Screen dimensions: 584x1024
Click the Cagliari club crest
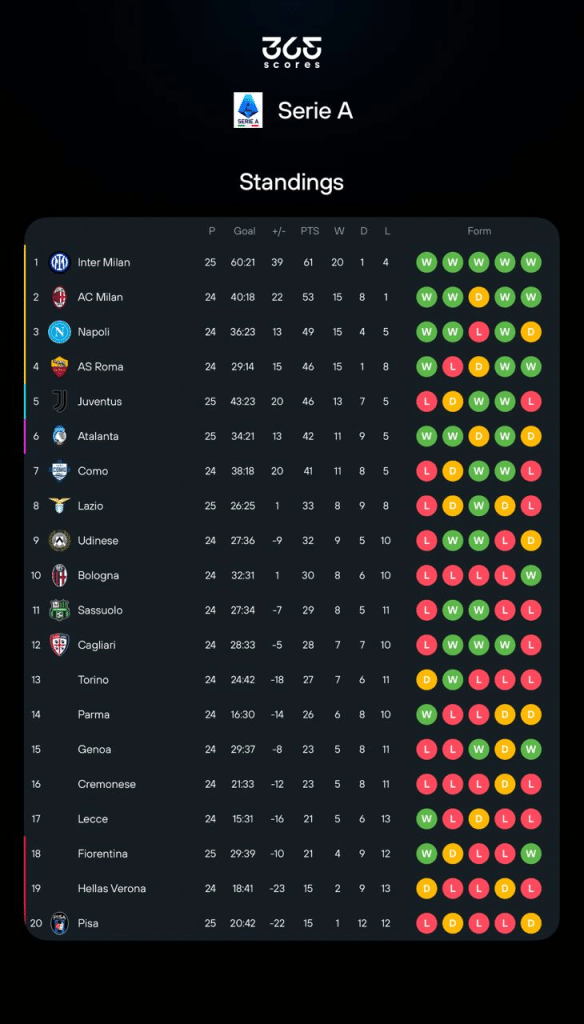(62, 645)
